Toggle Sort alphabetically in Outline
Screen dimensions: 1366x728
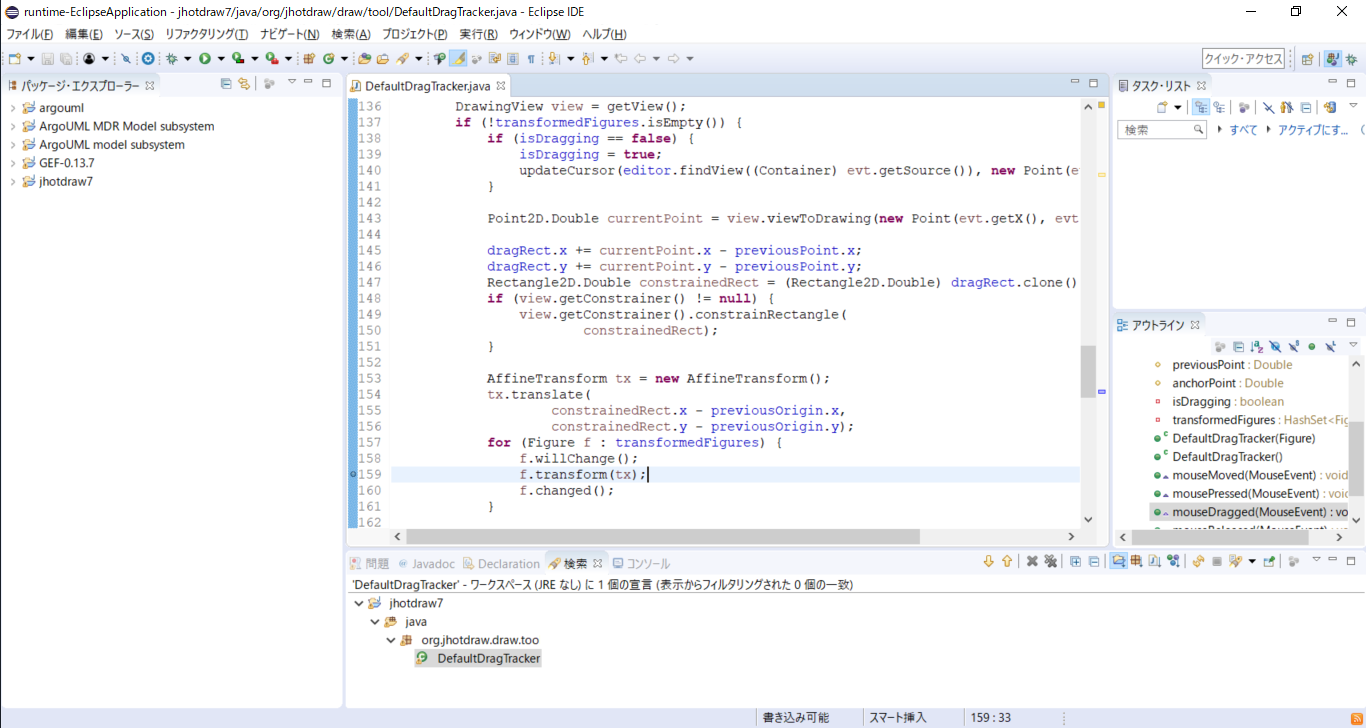click(x=1256, y=346)
